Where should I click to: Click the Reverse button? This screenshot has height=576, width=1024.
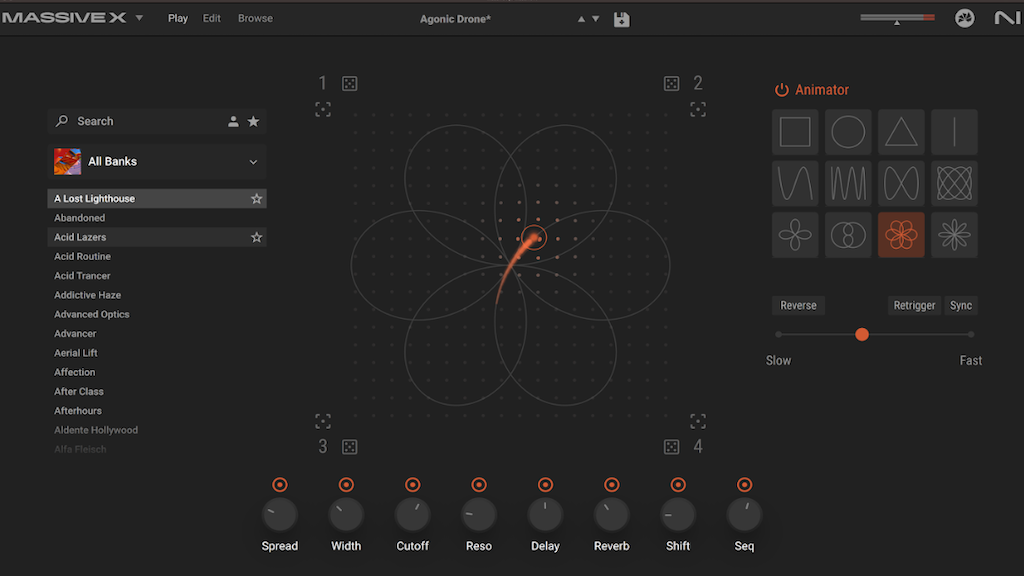[798, 305]
